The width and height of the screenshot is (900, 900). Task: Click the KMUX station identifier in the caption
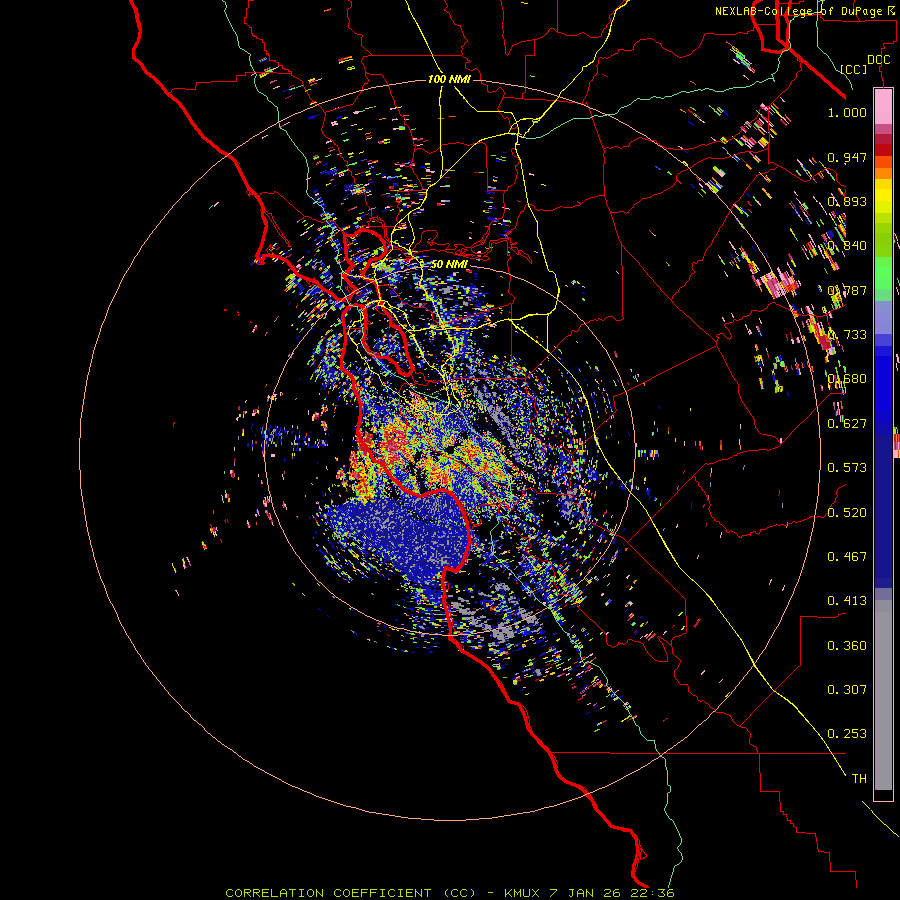(x=522, y=893)
